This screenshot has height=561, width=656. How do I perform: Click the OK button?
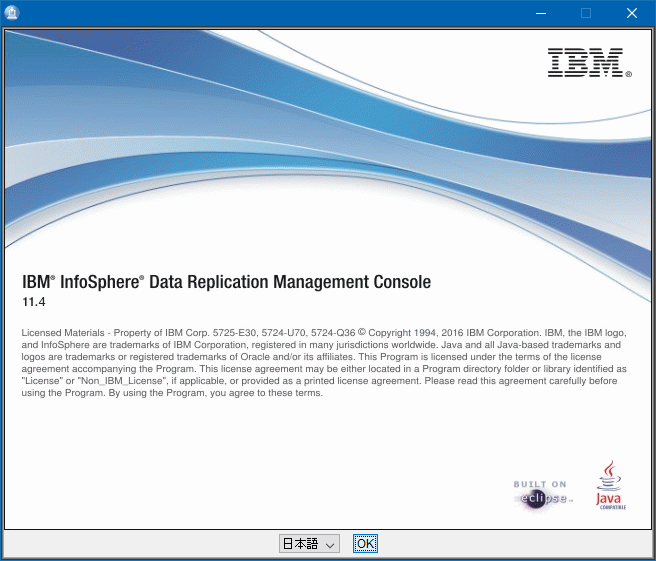(365, 543)
